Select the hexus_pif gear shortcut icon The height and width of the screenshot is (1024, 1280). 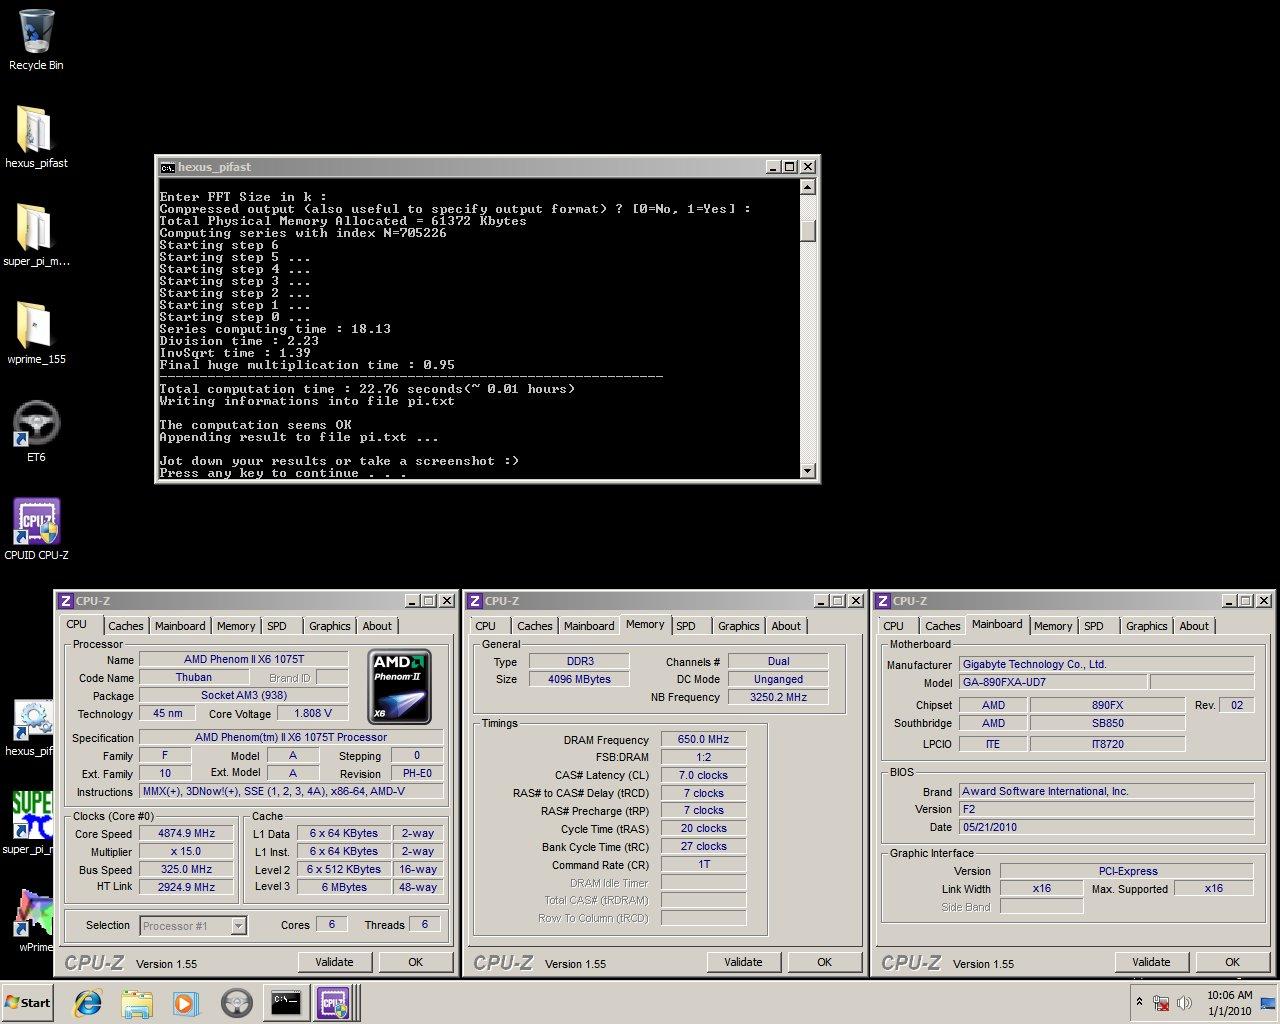[x=33, y=727]
